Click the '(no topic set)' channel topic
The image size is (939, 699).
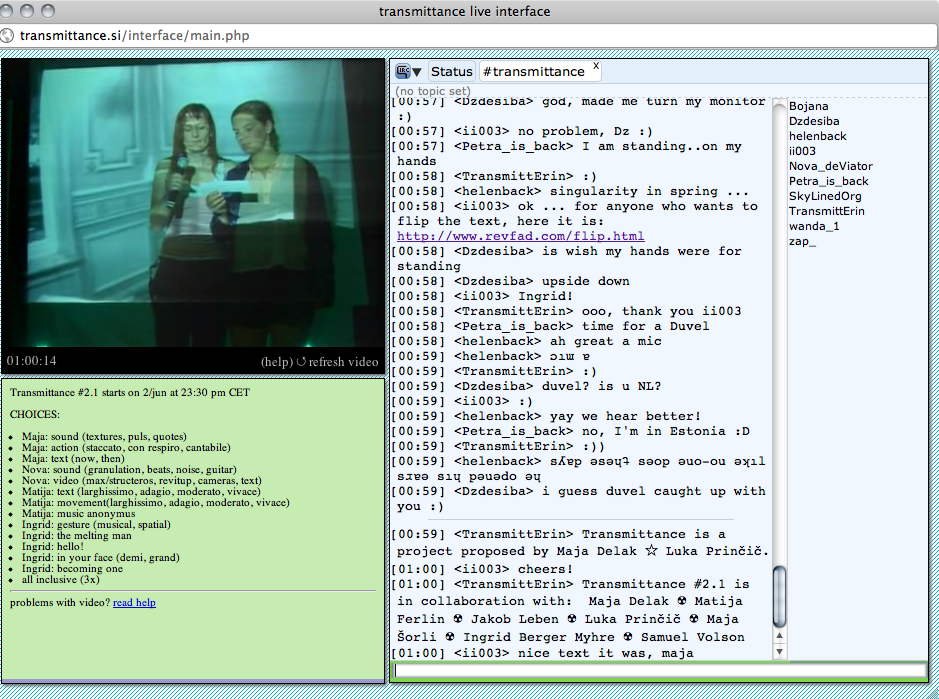click(433, 90)
